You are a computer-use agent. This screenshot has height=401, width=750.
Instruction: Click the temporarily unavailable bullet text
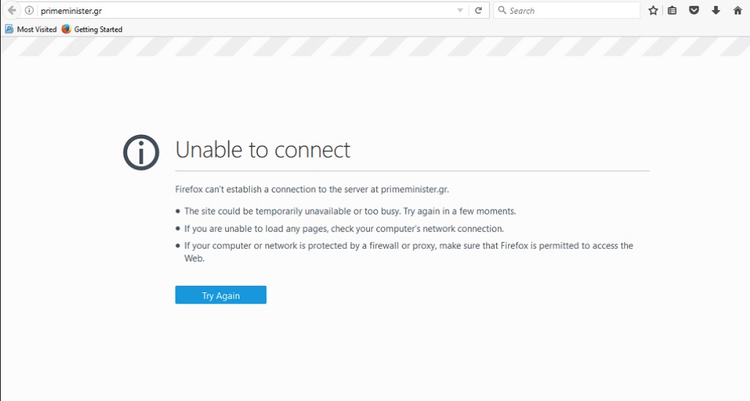(x=350, y=211)
